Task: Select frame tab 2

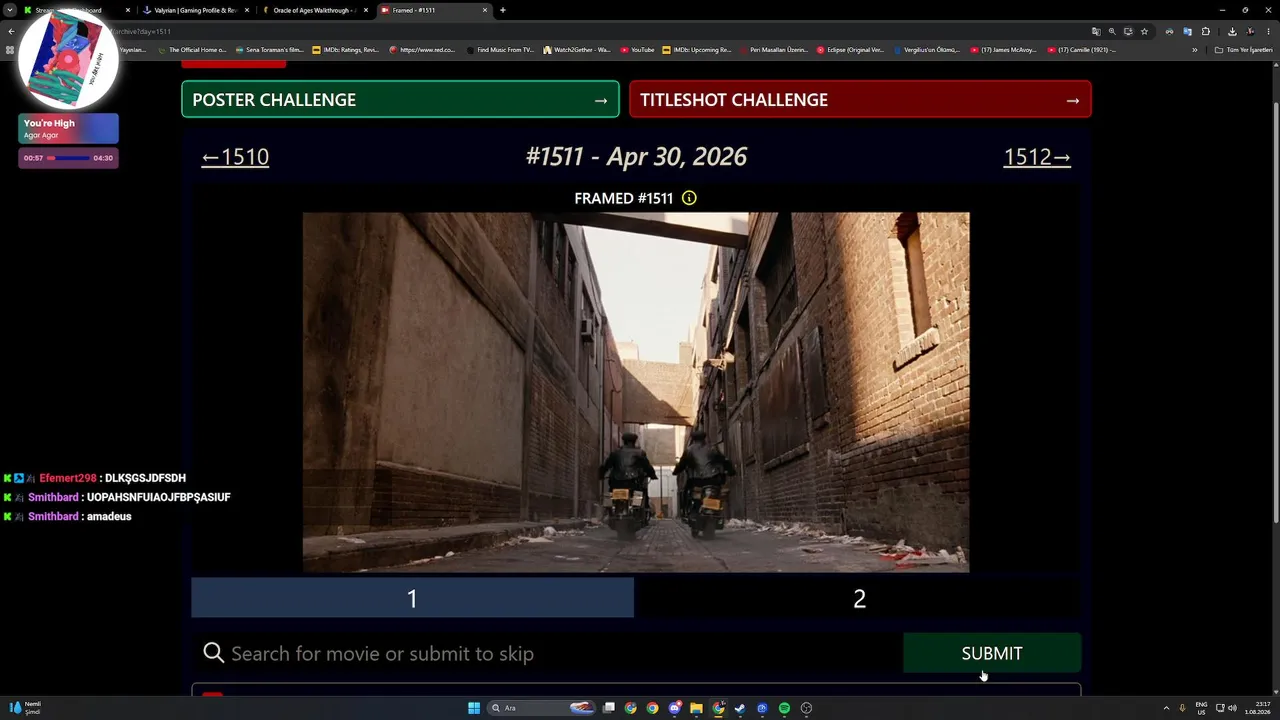Action: (859, 598)
